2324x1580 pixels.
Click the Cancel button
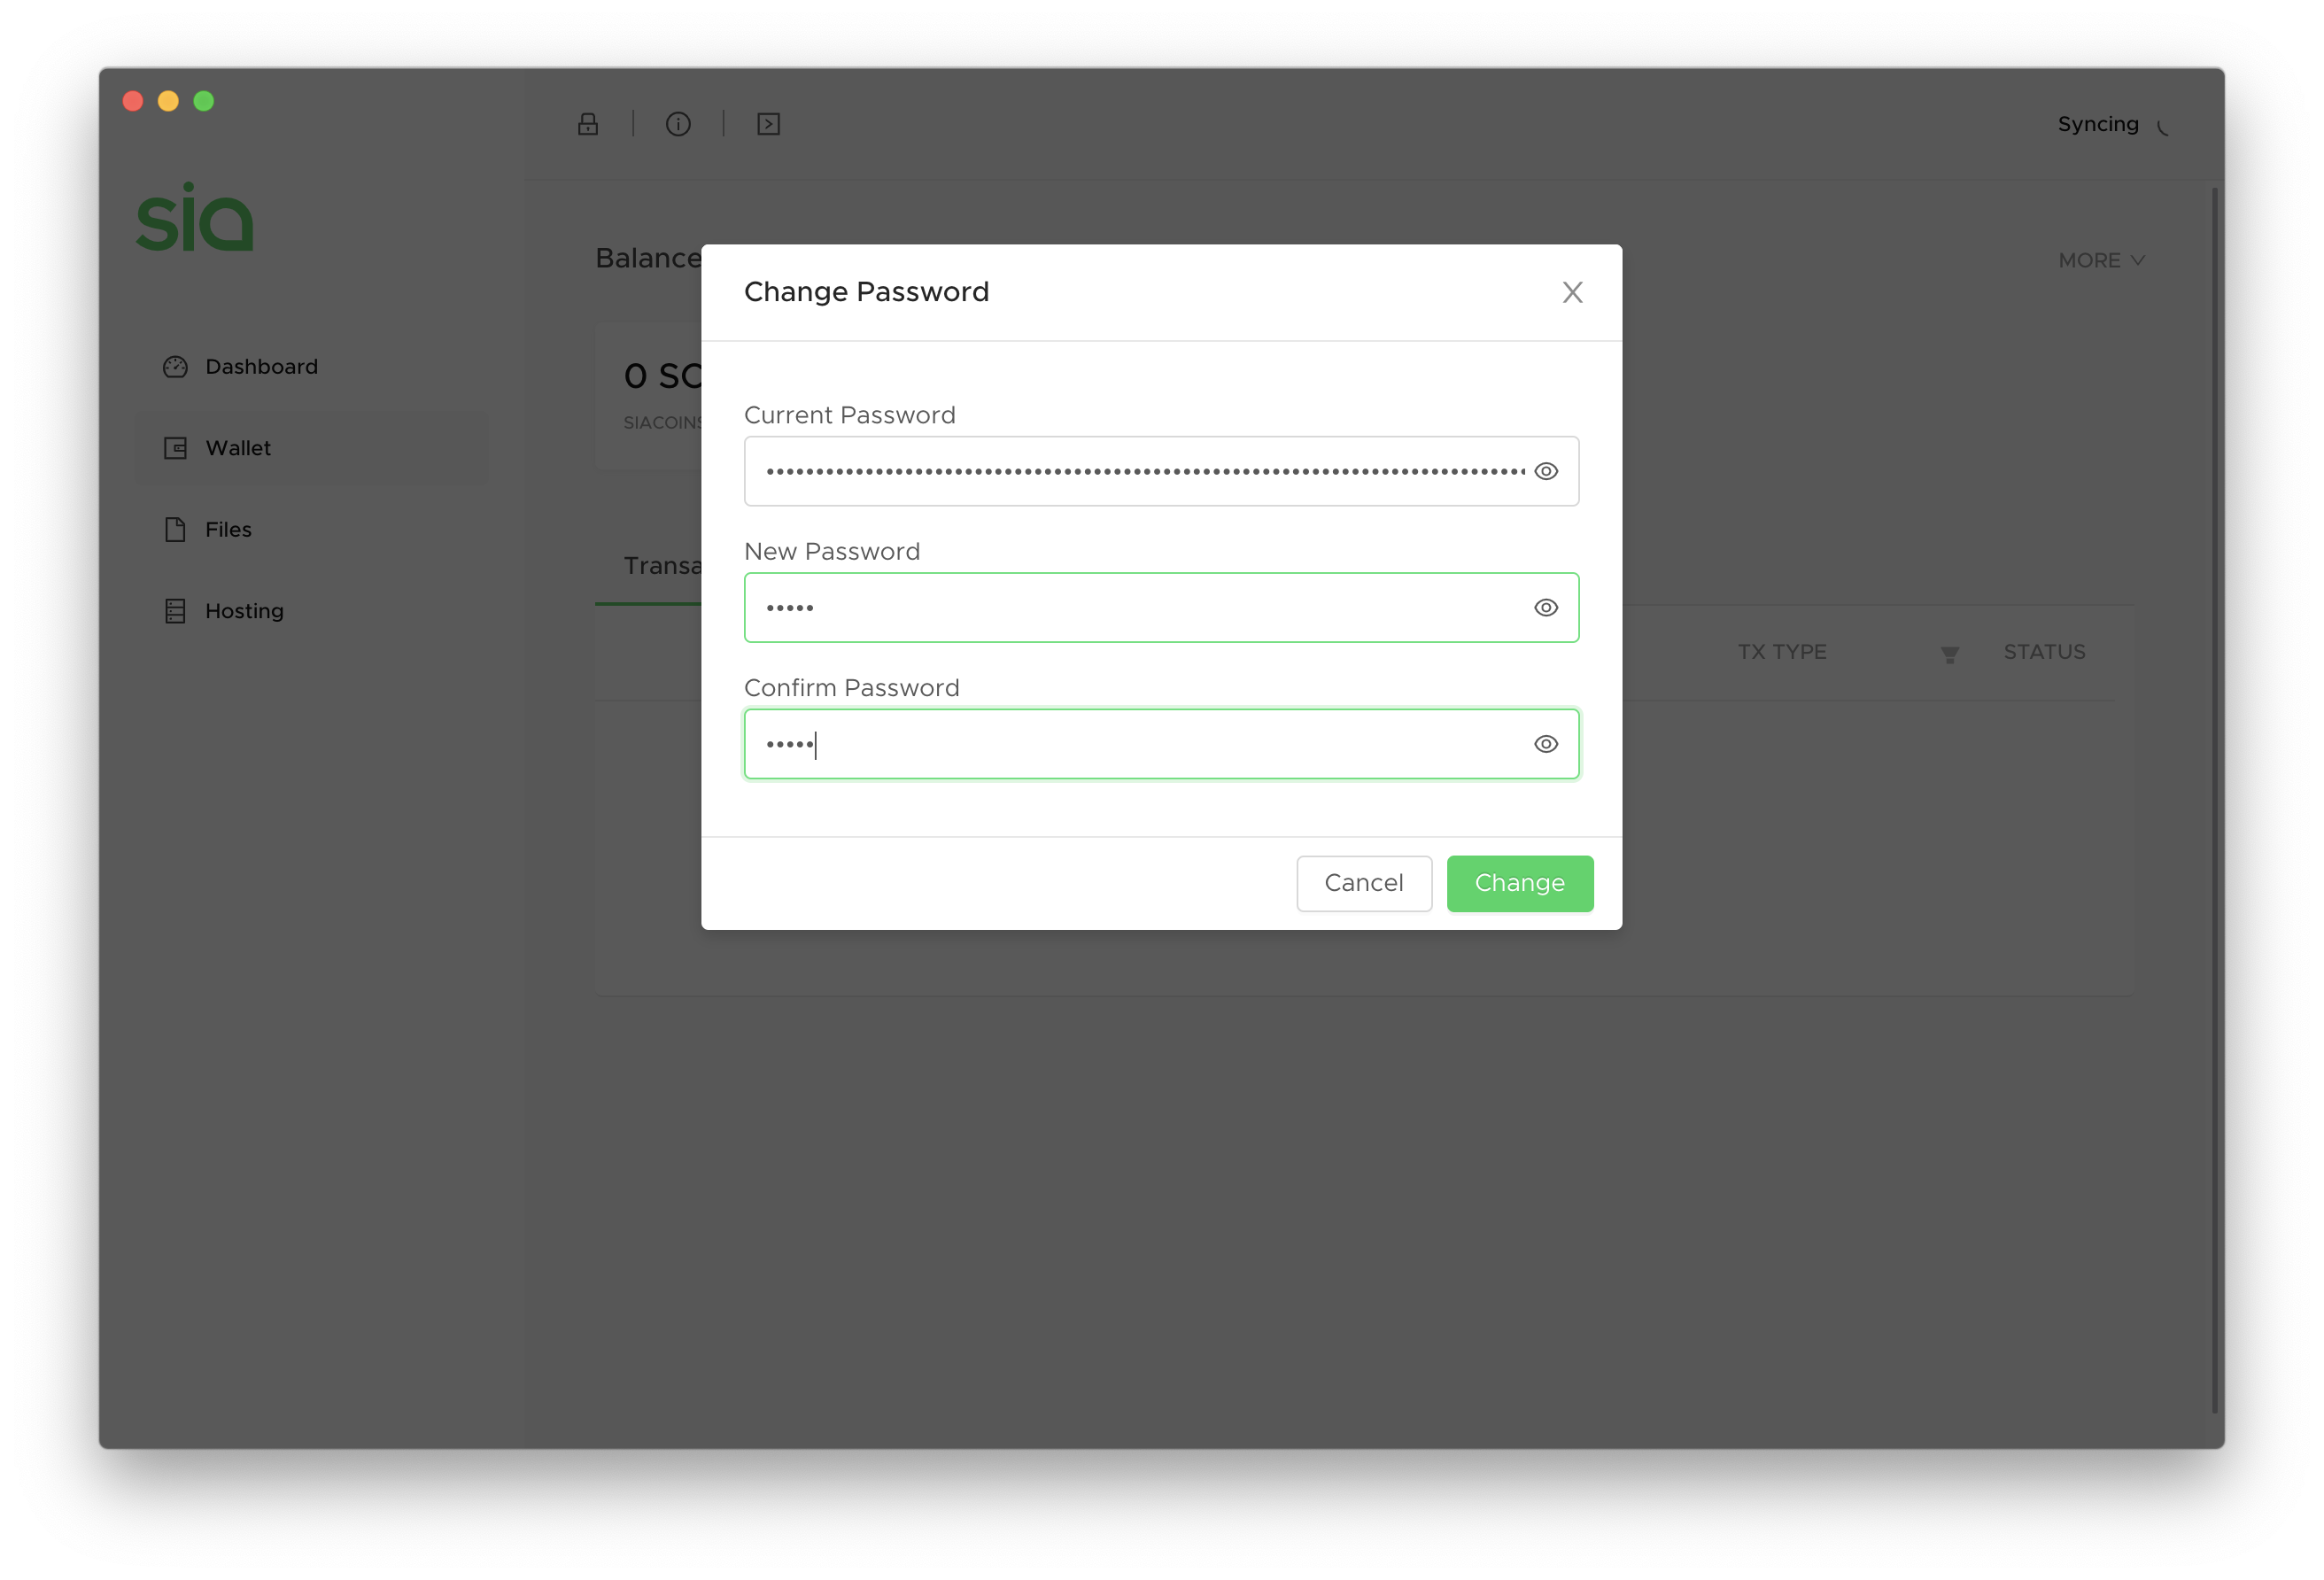1364,883
